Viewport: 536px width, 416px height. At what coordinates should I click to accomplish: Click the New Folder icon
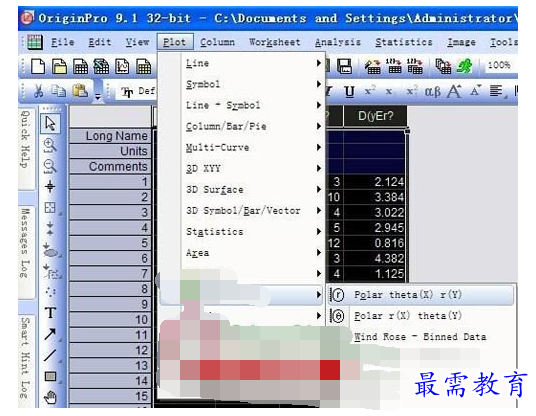[x=59, y=66]
